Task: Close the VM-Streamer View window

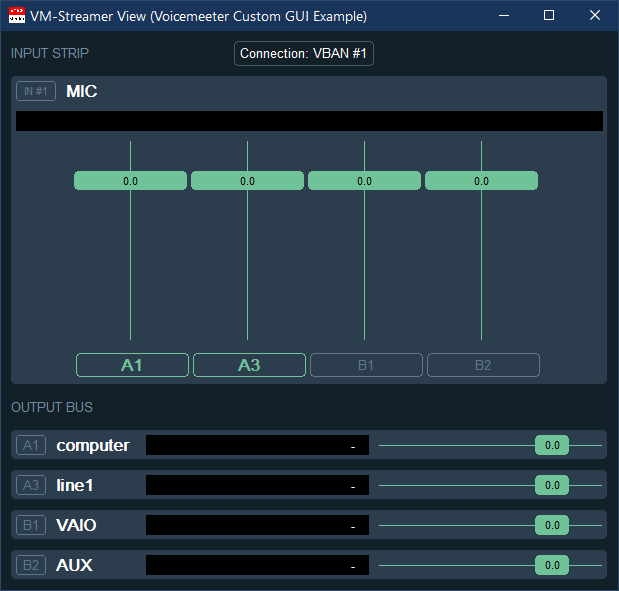Action: [x=595, y=16]
